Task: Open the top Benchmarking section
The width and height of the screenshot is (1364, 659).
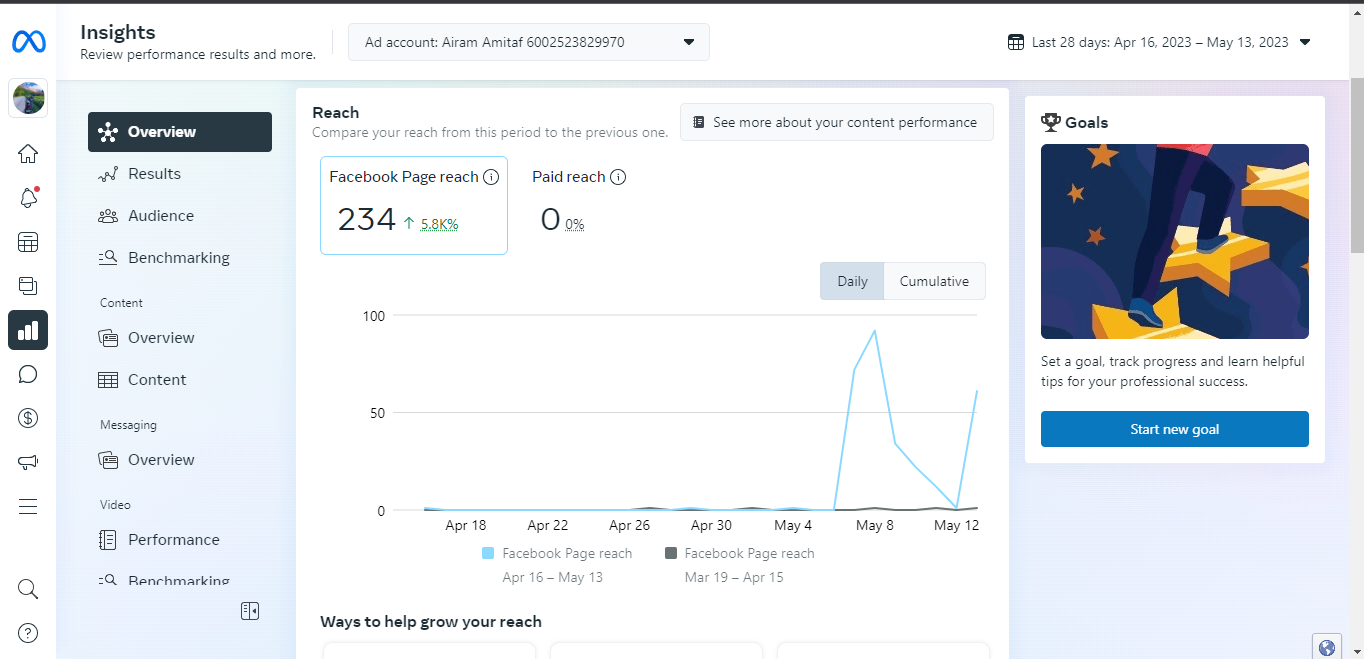Action: pyautogui.click(x=180, y=258)
